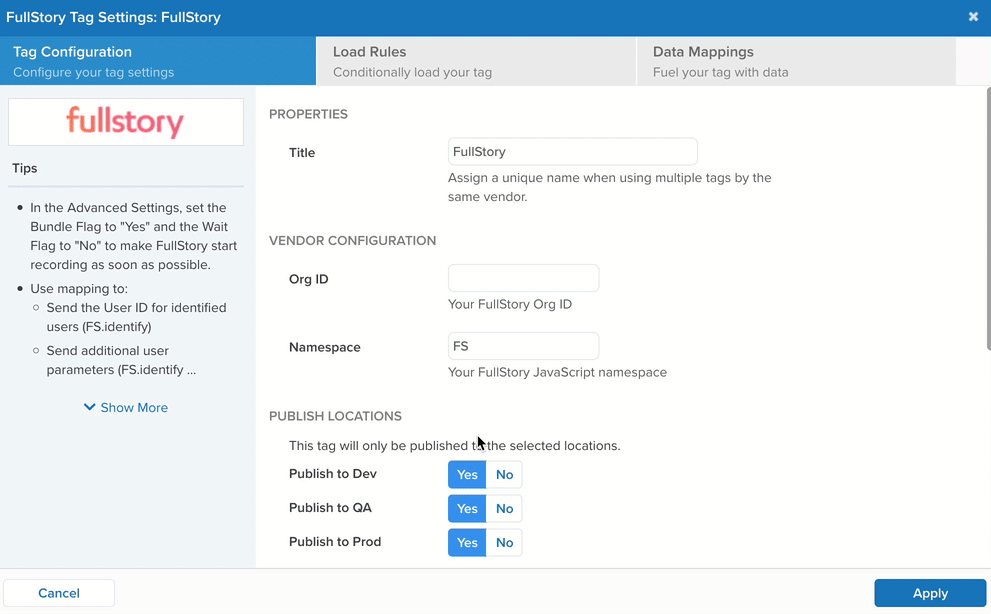The width and height of the screenshot is (991, 614).
Task: Set Publish to Prod to Yes
Action: pos(467,543)
